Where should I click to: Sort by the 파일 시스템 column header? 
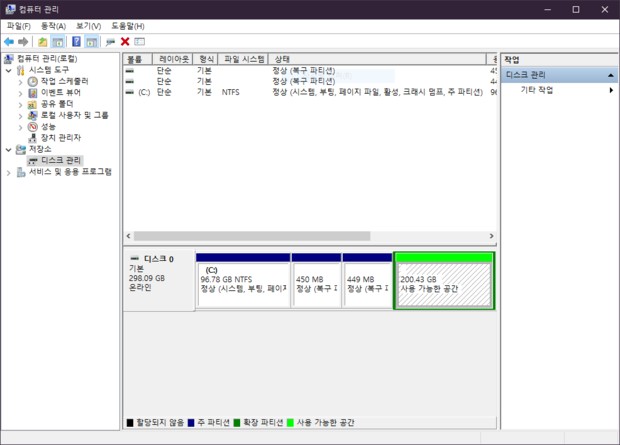(243, 59)
